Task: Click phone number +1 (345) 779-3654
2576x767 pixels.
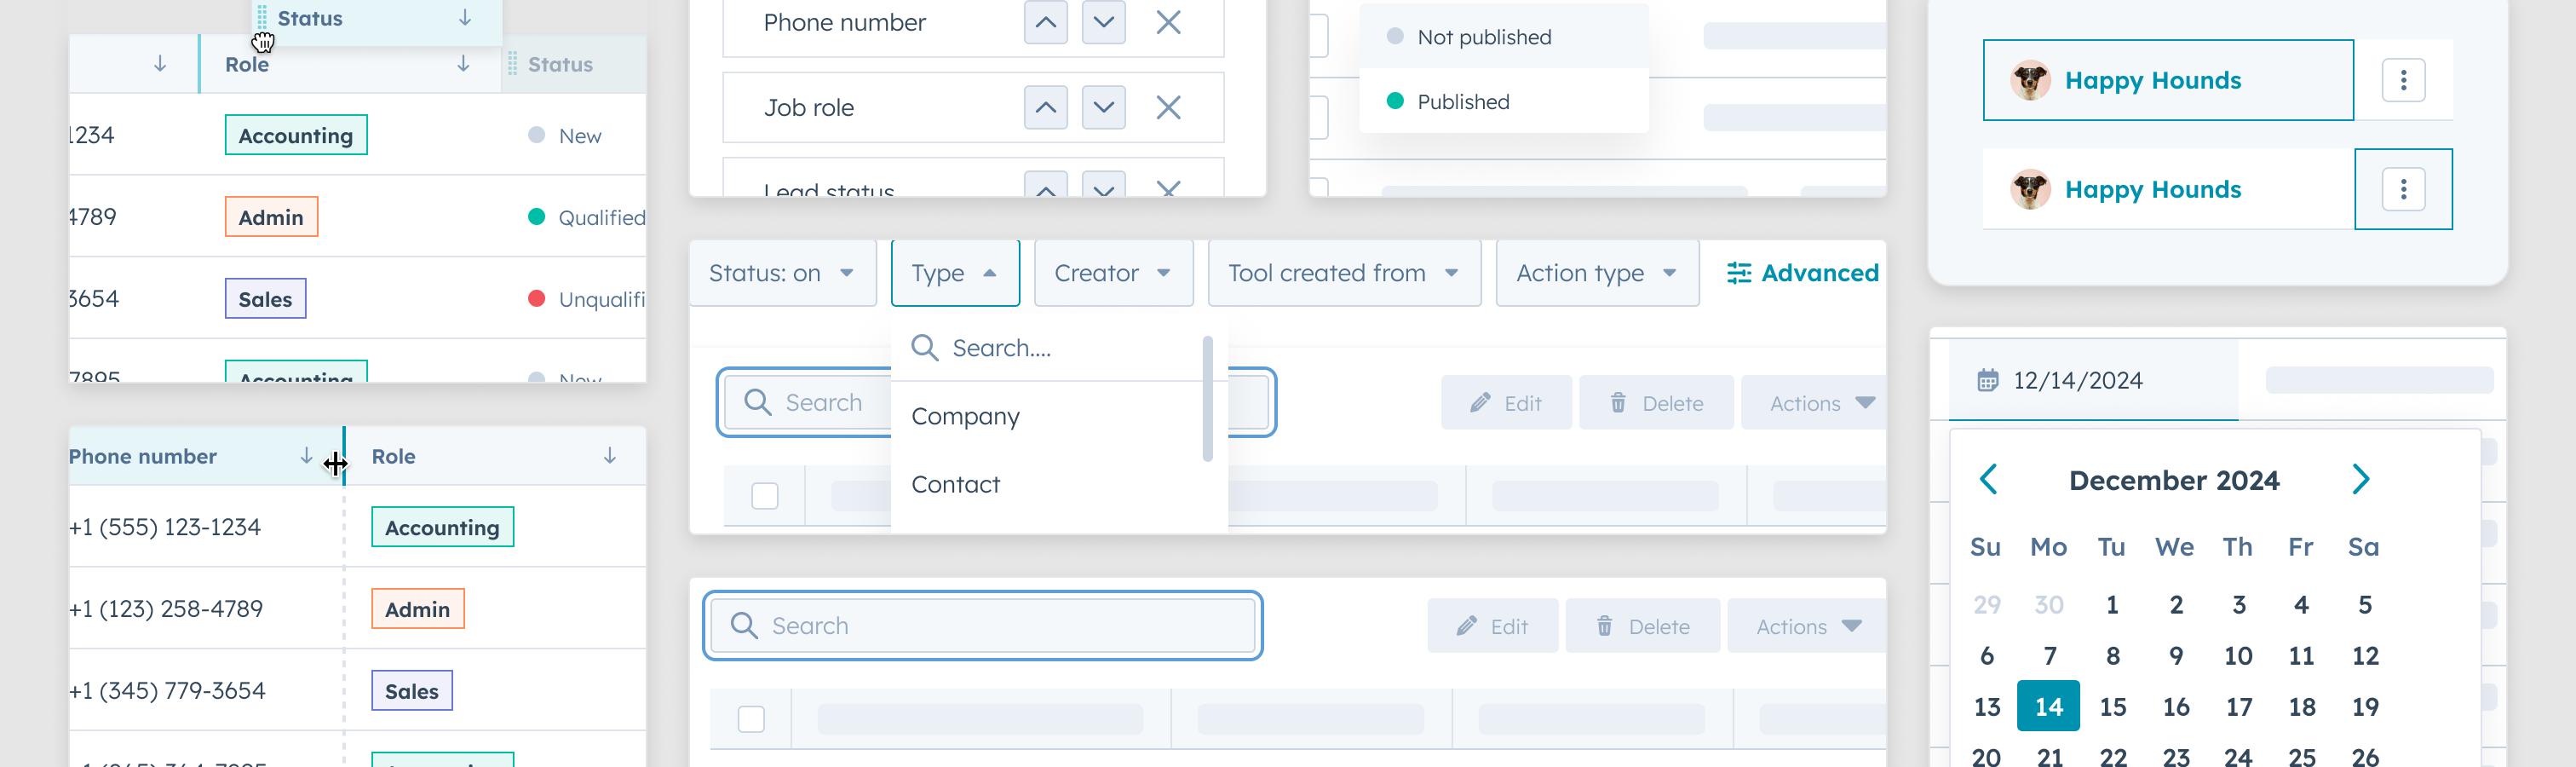Action: [x=167, y=691]
